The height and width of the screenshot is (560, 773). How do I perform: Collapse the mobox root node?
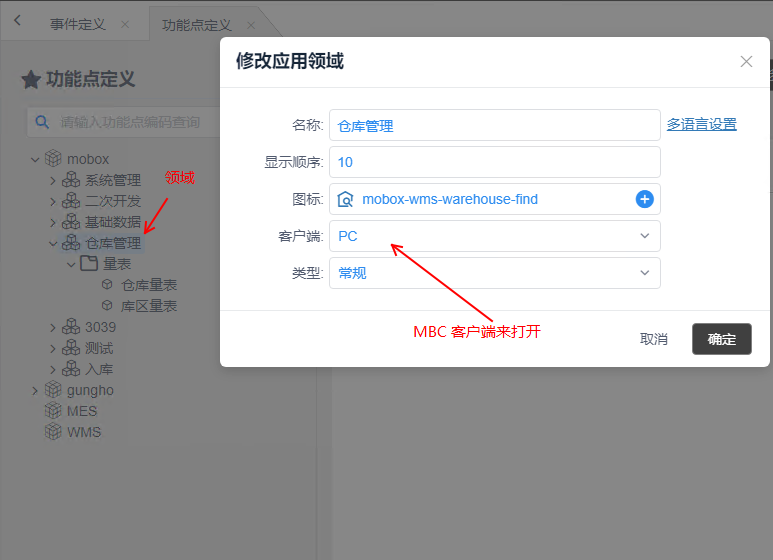(35, 159)
